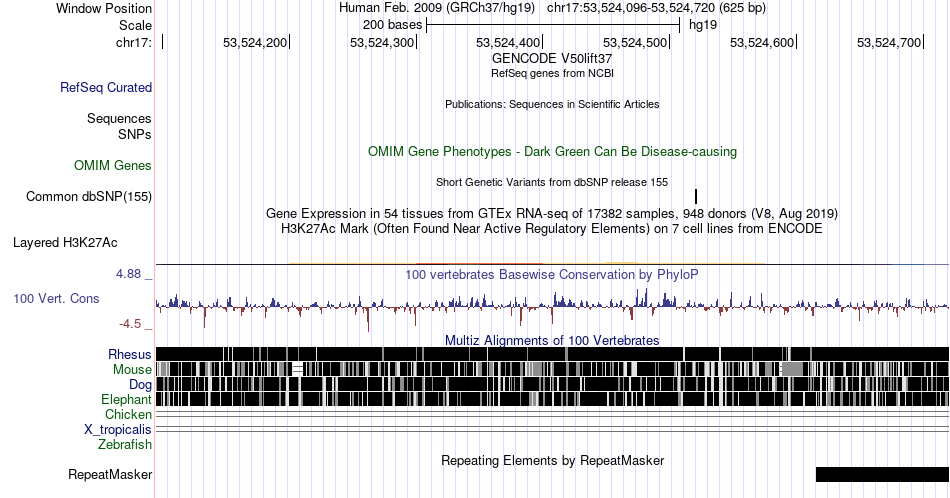Click the 'RefSeq genes from NCBI' title

pyautogui.click(x=552, y=73)
